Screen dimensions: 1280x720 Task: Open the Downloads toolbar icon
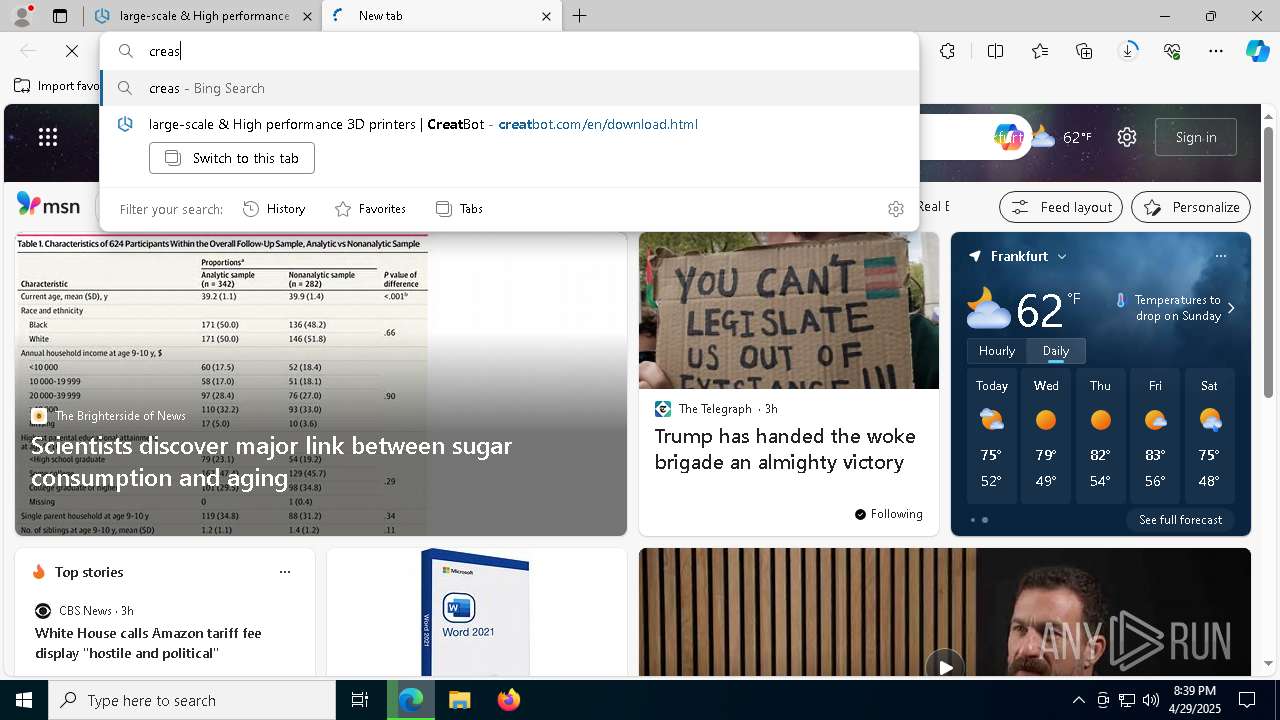coord(1128,51)
